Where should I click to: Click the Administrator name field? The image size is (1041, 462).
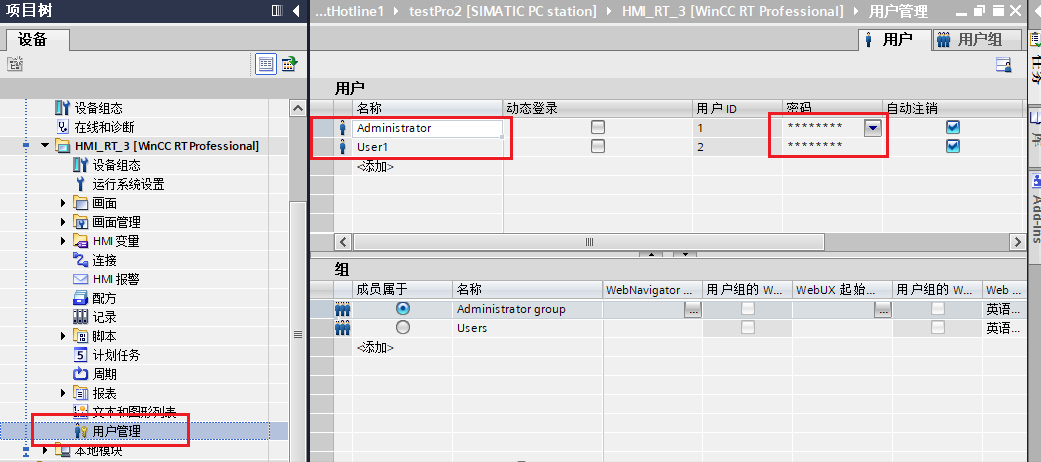[427, 128]
